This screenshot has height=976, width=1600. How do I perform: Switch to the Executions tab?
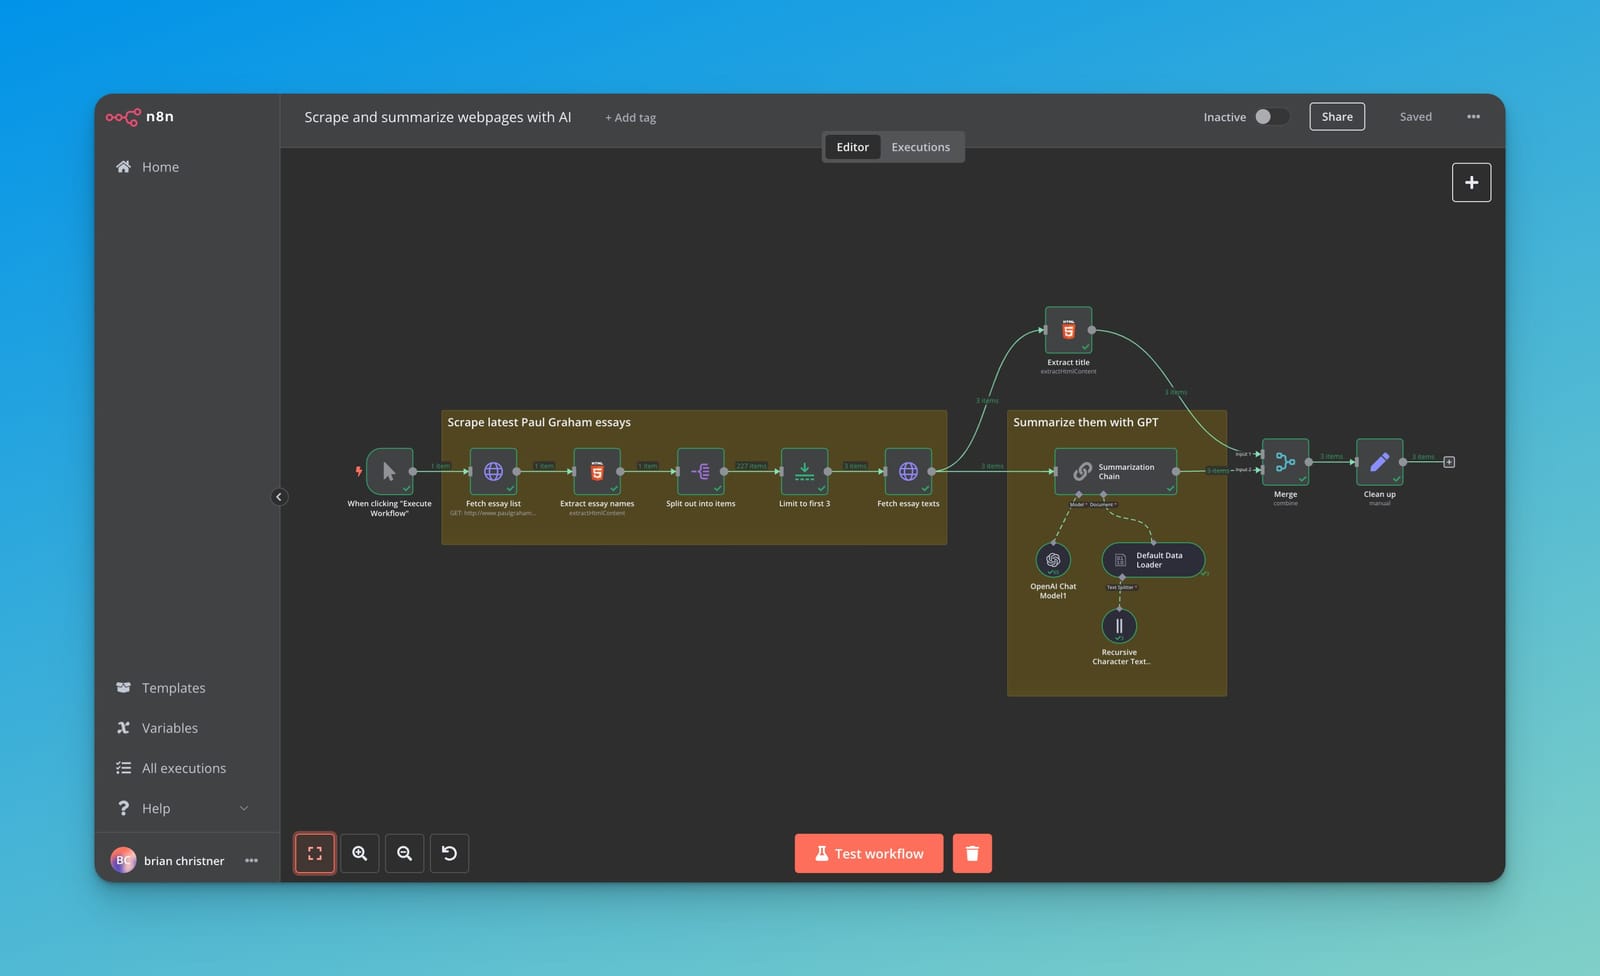tap(919, 146)
